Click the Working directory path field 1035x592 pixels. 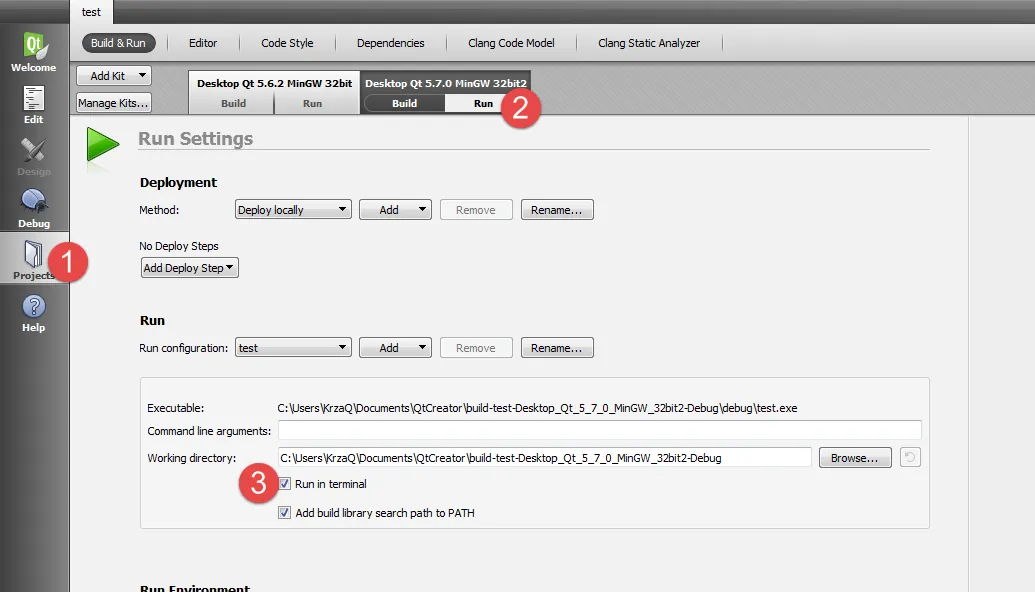click(545, 457)
